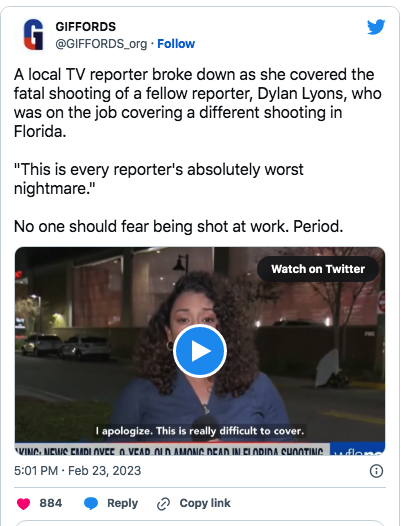Click the subtitle caption in the video
This screenshot has height=526, width=401.
(200, 431)
